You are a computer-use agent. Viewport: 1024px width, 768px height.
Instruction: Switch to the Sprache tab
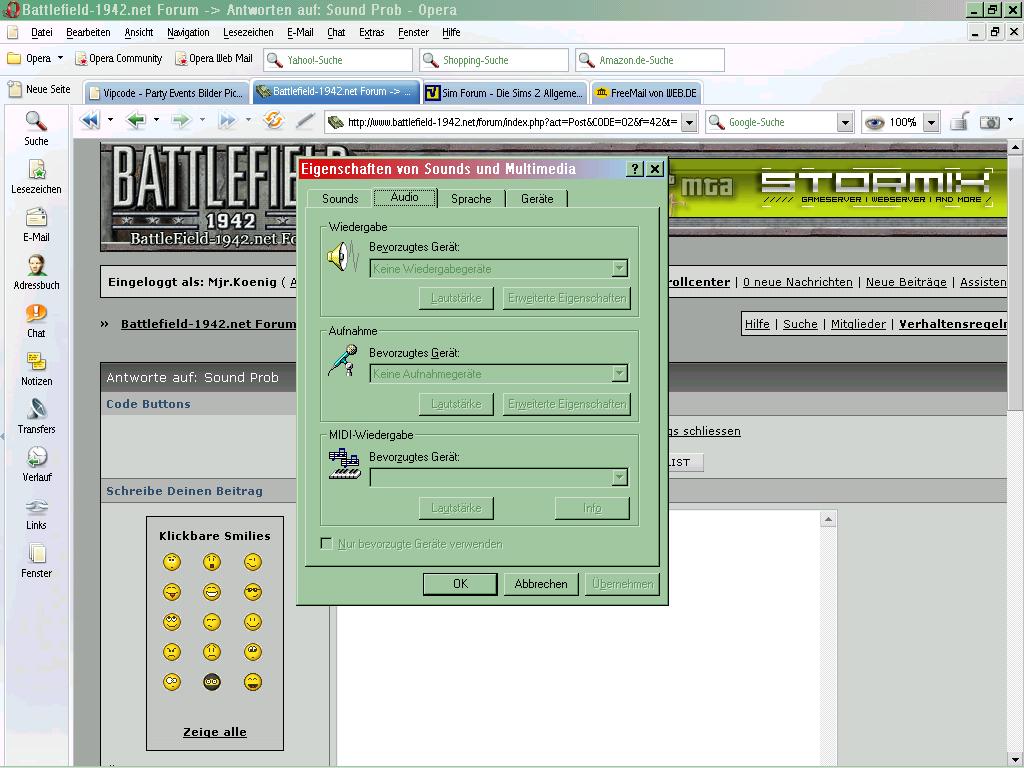(x=471, y=199)
